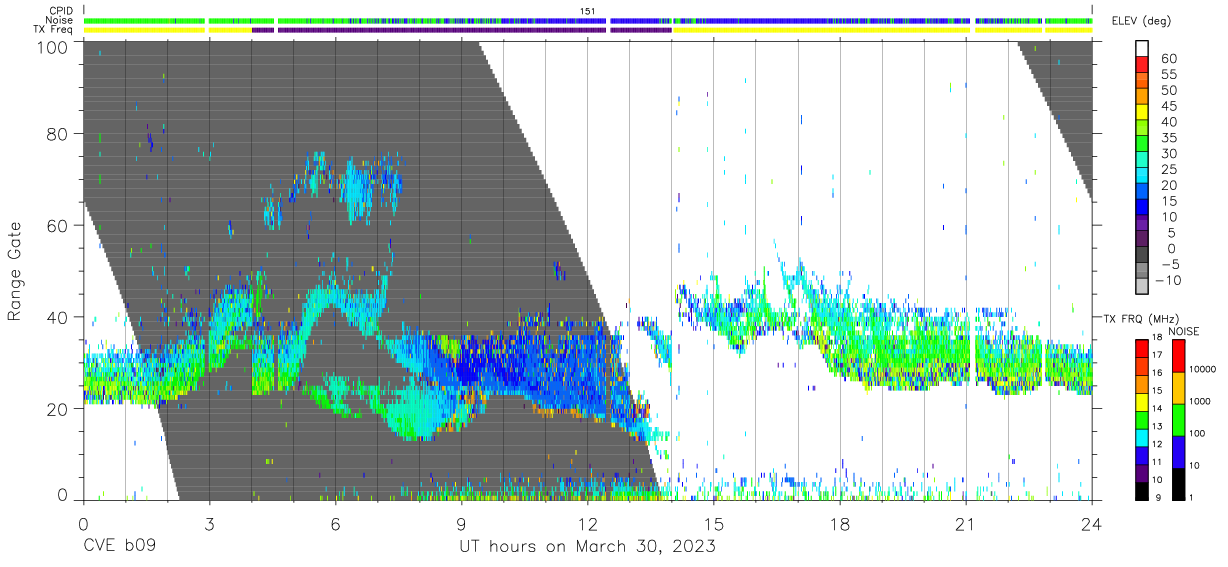Click the UT hours on March 30, 2023 caption
This screenshot has width=1228, height=567.
[587, 547]
